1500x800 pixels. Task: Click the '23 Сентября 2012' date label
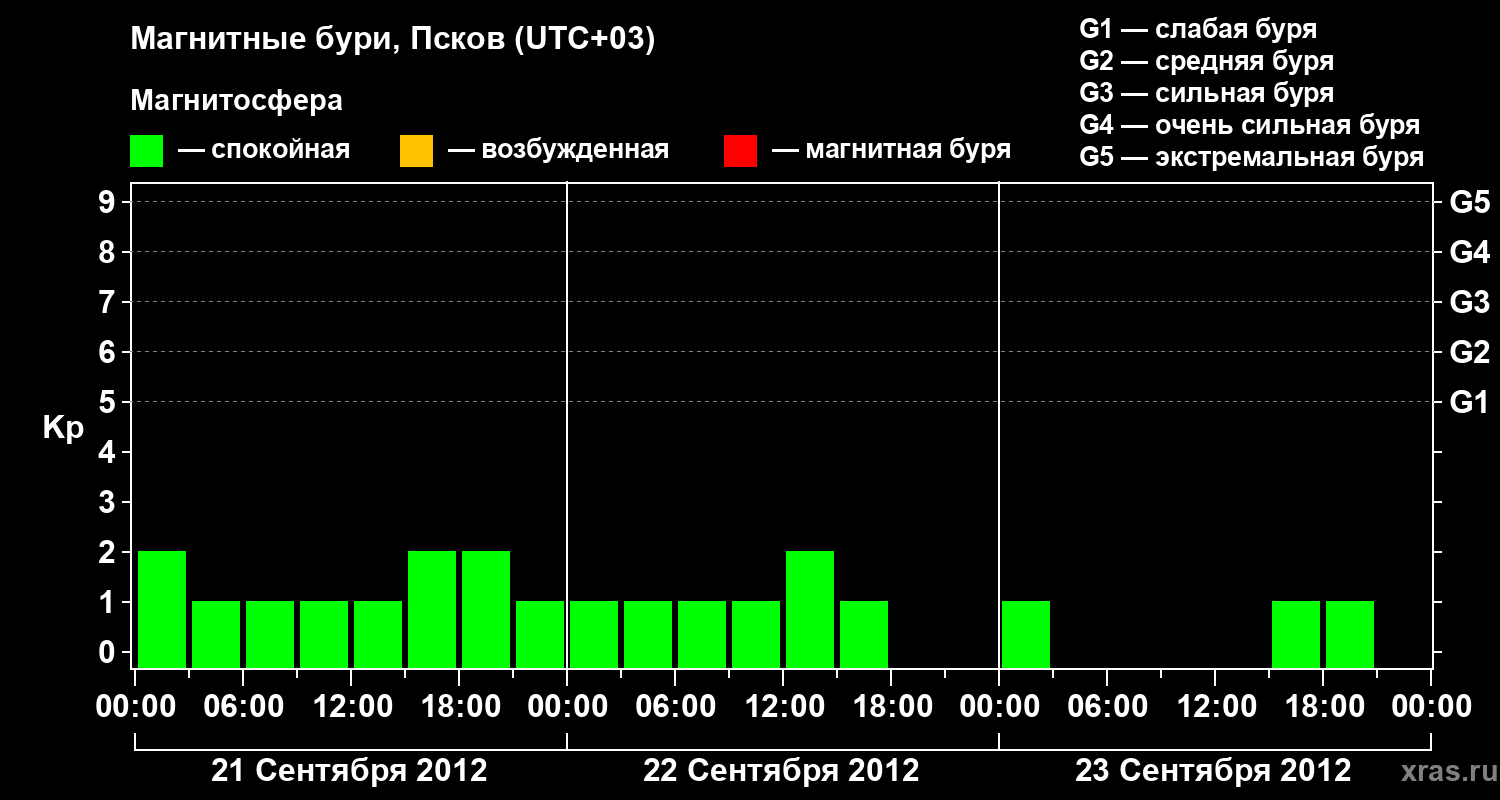tap(1213, 771)
